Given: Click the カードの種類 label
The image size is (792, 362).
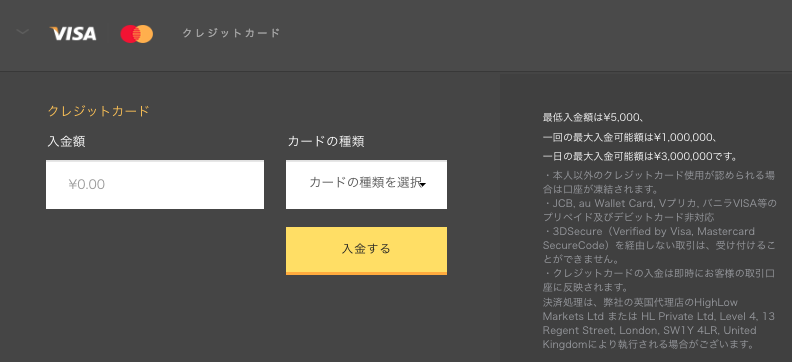Looking at the screenshot, I should pos(326,142).
